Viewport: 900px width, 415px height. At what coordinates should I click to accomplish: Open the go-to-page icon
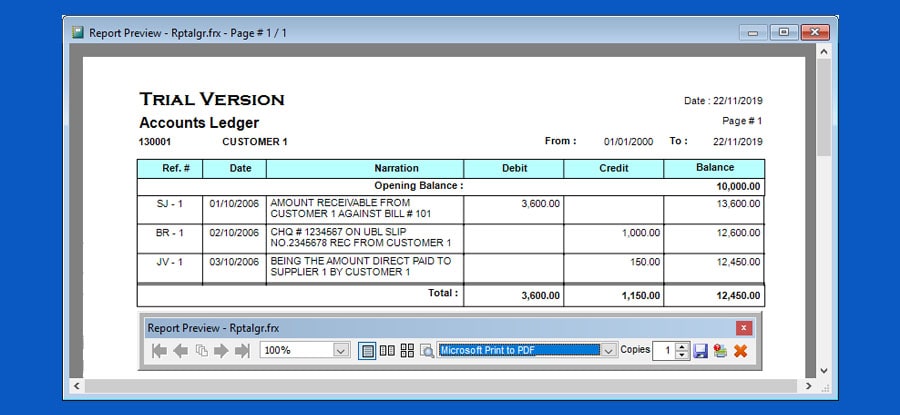coord(201,351)
